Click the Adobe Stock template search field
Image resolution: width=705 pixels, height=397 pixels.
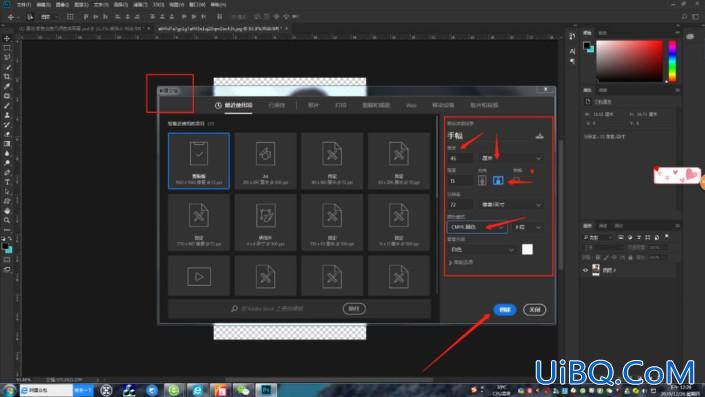(x=286, y=308)
